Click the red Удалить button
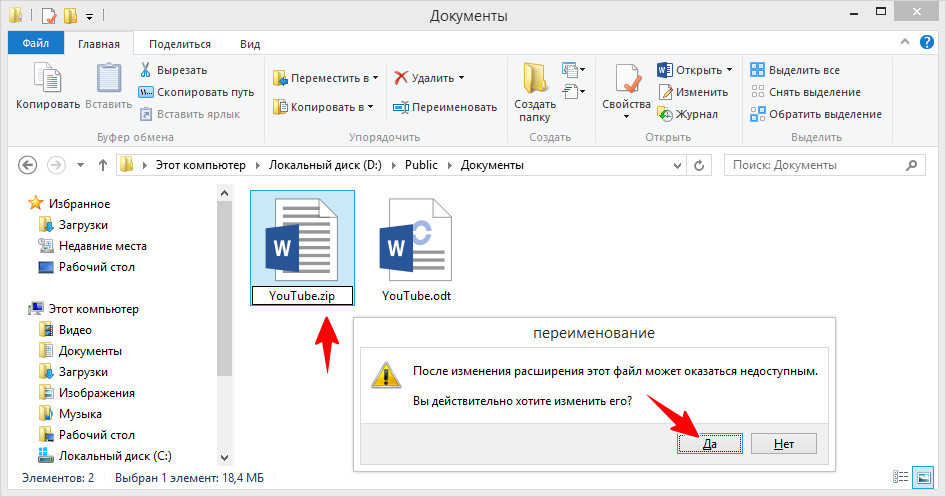 coord(424,78)
